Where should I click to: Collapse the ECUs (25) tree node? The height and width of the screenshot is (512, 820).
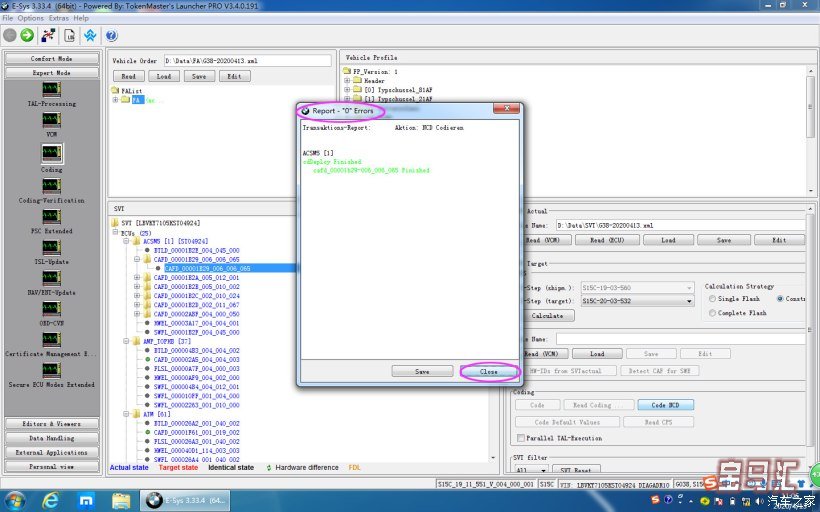coord(115,232)
